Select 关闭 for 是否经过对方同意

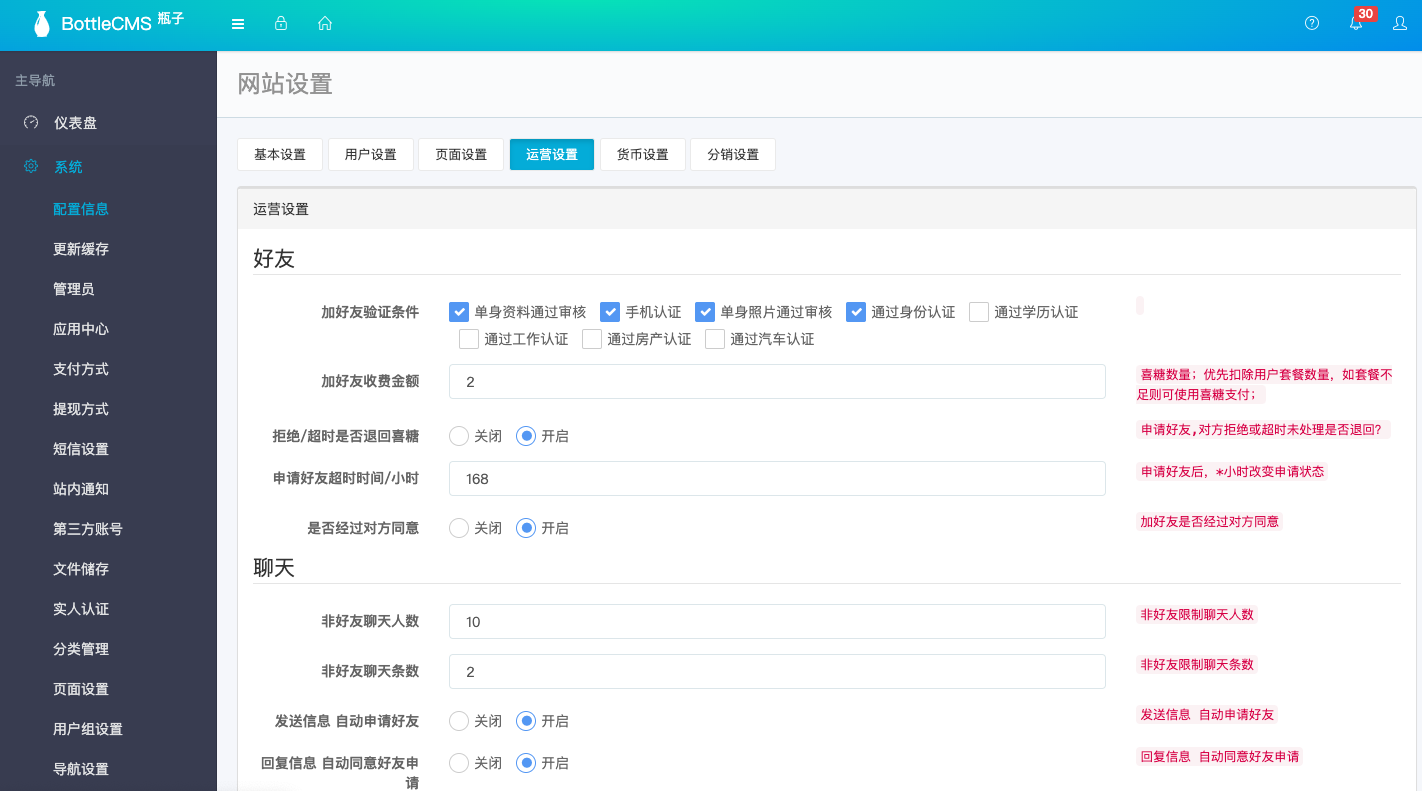point(459,528)
